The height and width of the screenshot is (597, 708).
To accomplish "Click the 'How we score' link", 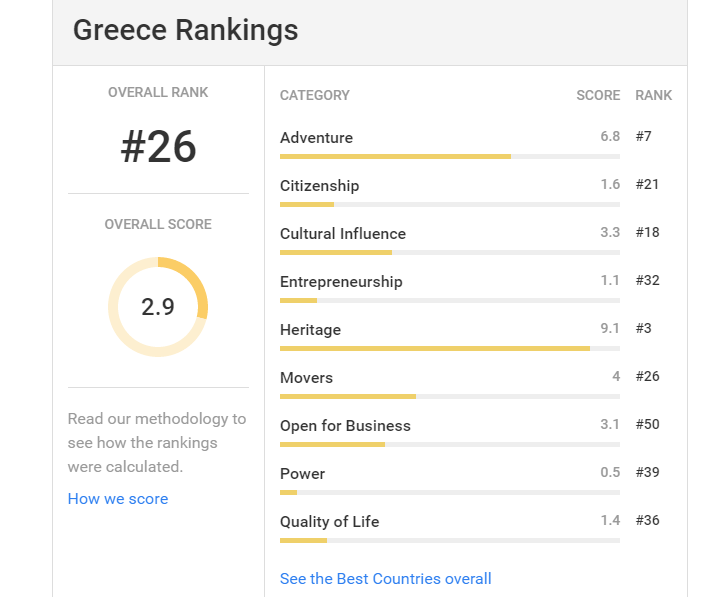I will [x=118, y=499].
